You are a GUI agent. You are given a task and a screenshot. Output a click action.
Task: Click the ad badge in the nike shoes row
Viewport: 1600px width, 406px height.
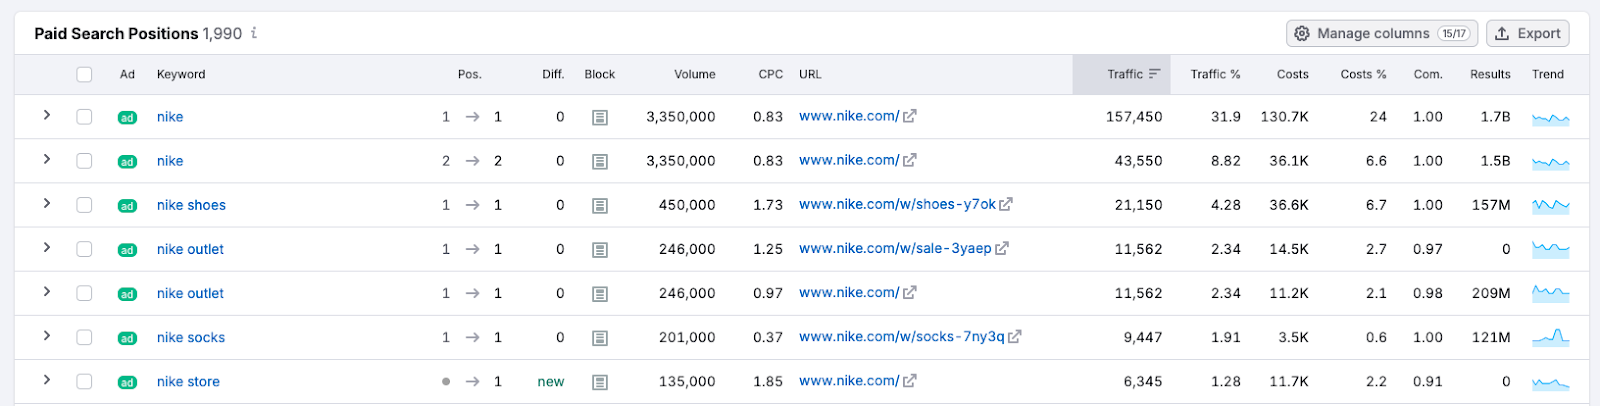(127, 206)
